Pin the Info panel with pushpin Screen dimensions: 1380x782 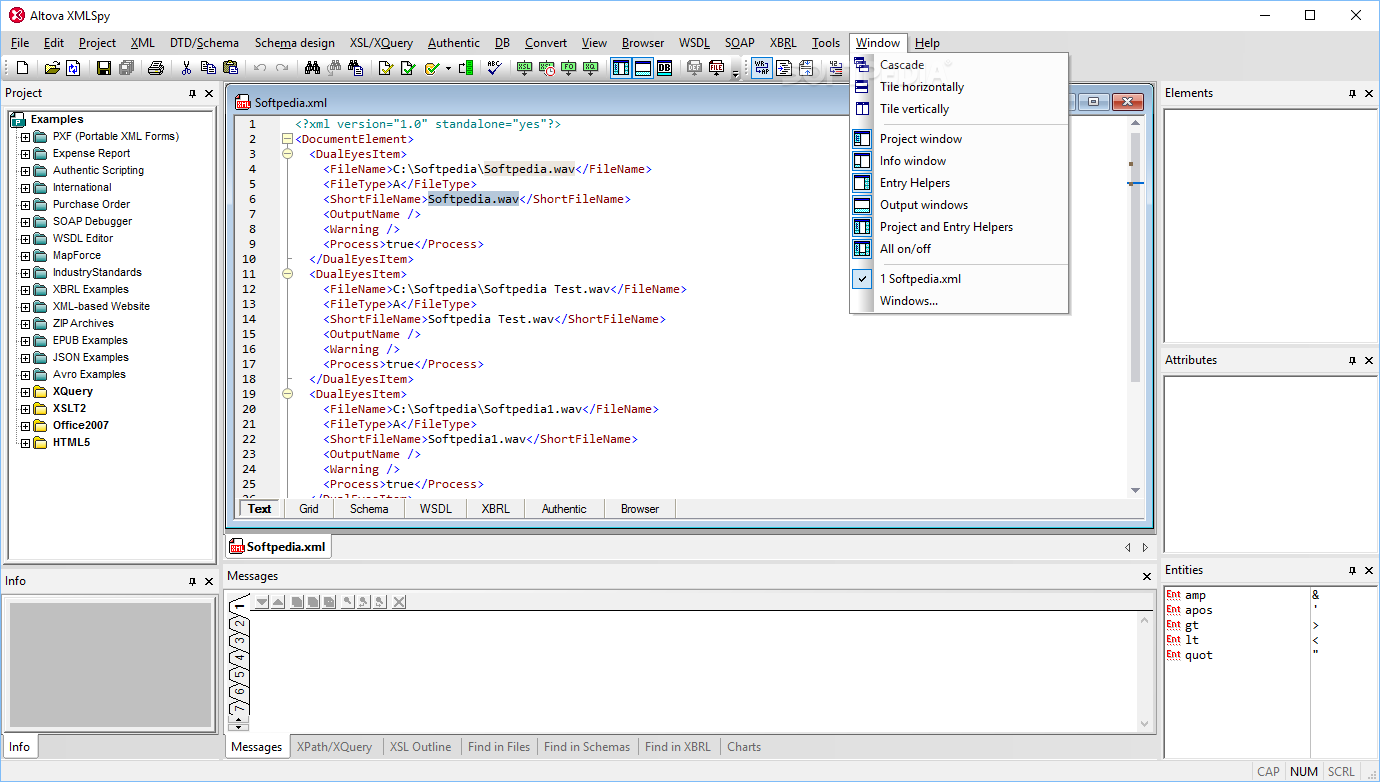[x=193, y=581]
